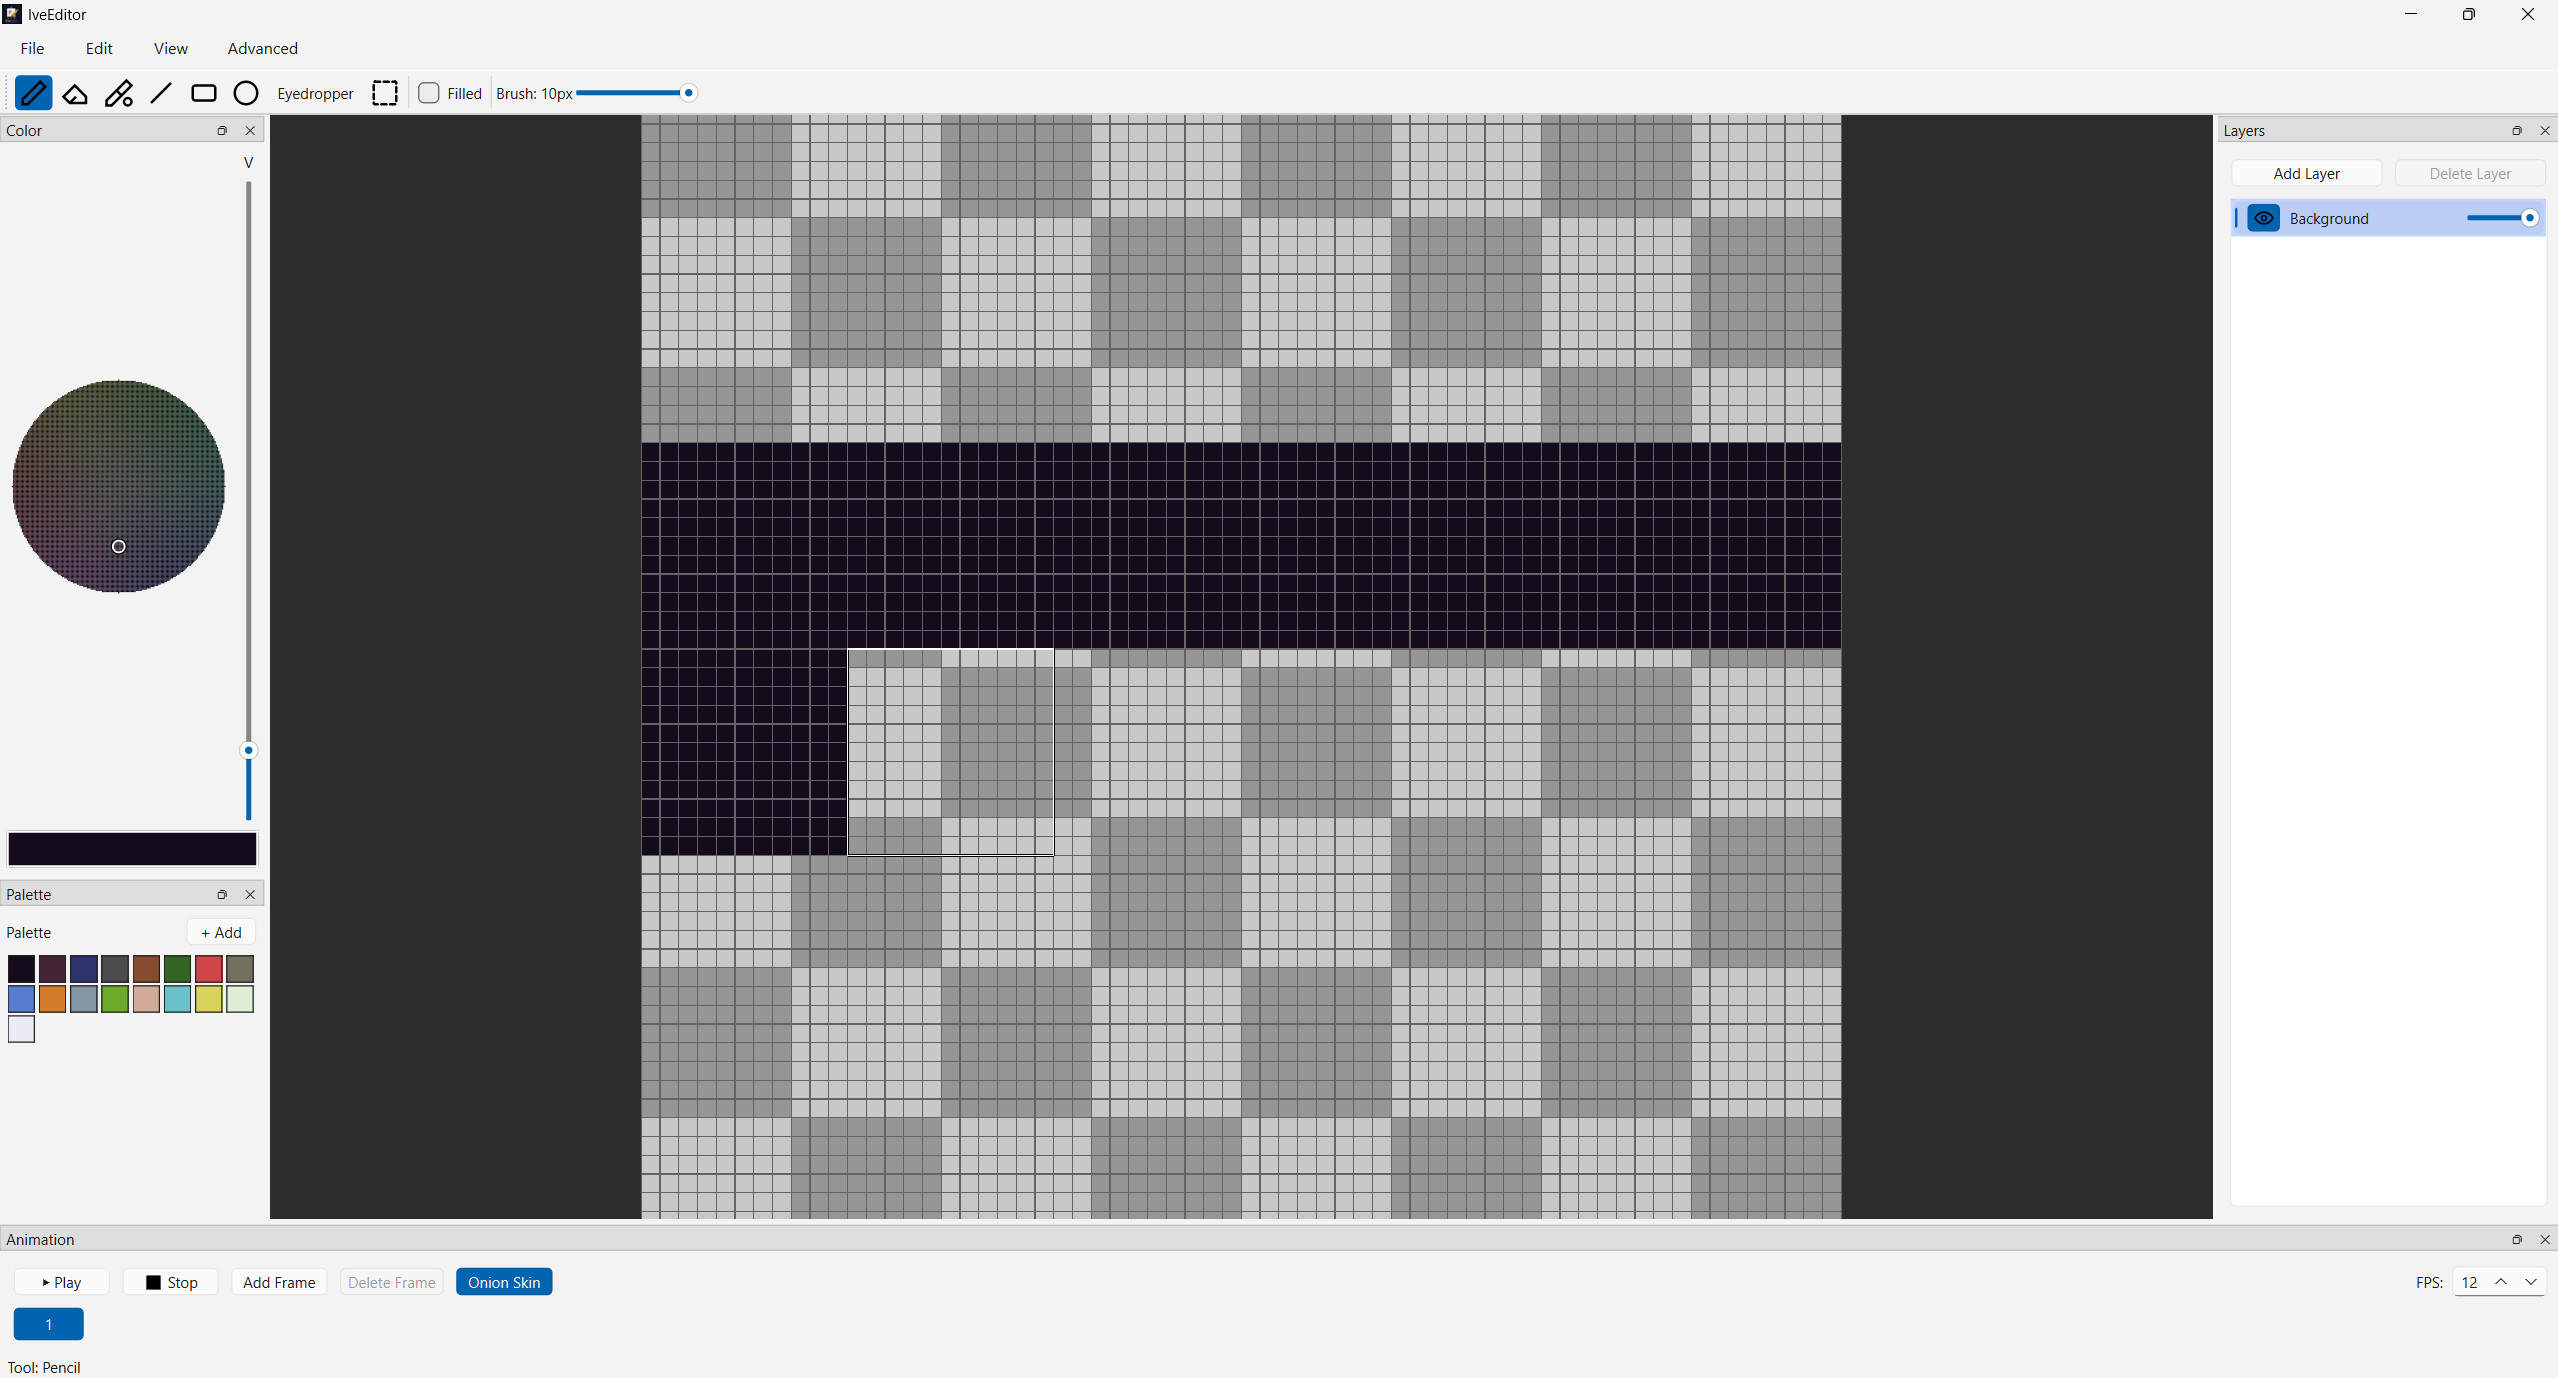2558x1378 pixels.
Task: Add current color to palette
Action: point(221,932)
